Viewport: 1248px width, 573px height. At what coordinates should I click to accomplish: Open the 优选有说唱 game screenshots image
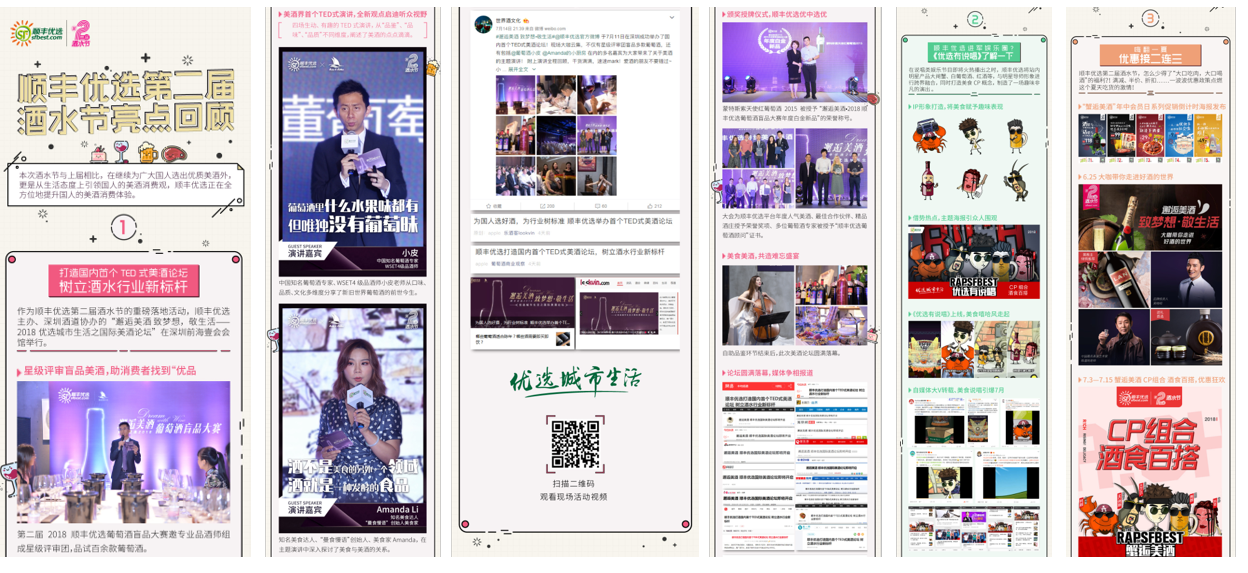click(974, 349)
